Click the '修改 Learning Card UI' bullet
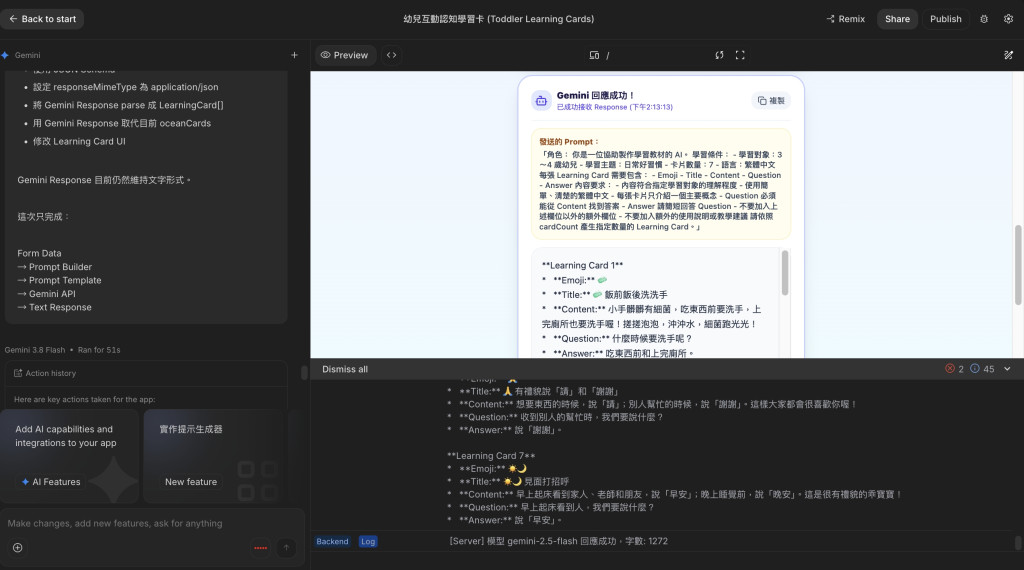This screenshot has height=570, width=1024. (79, 141)
